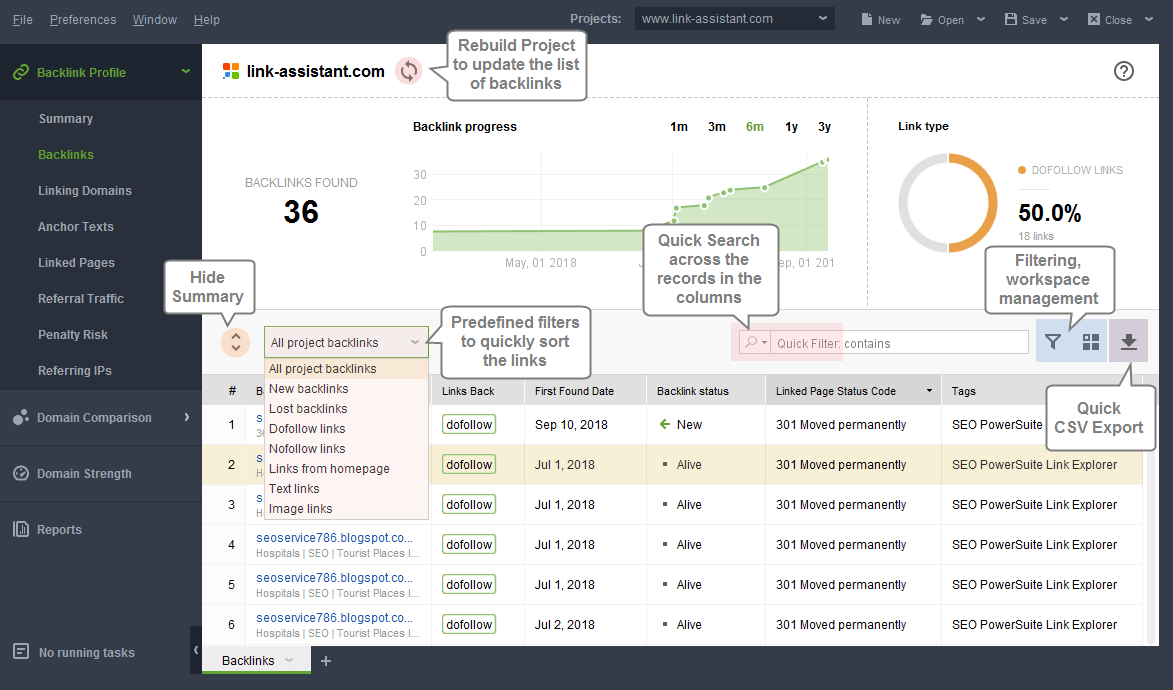The width and height of the screenshot is (1173, 690).
Task: Go to Penalty Risk in sidebar
Action: (73, 334)
